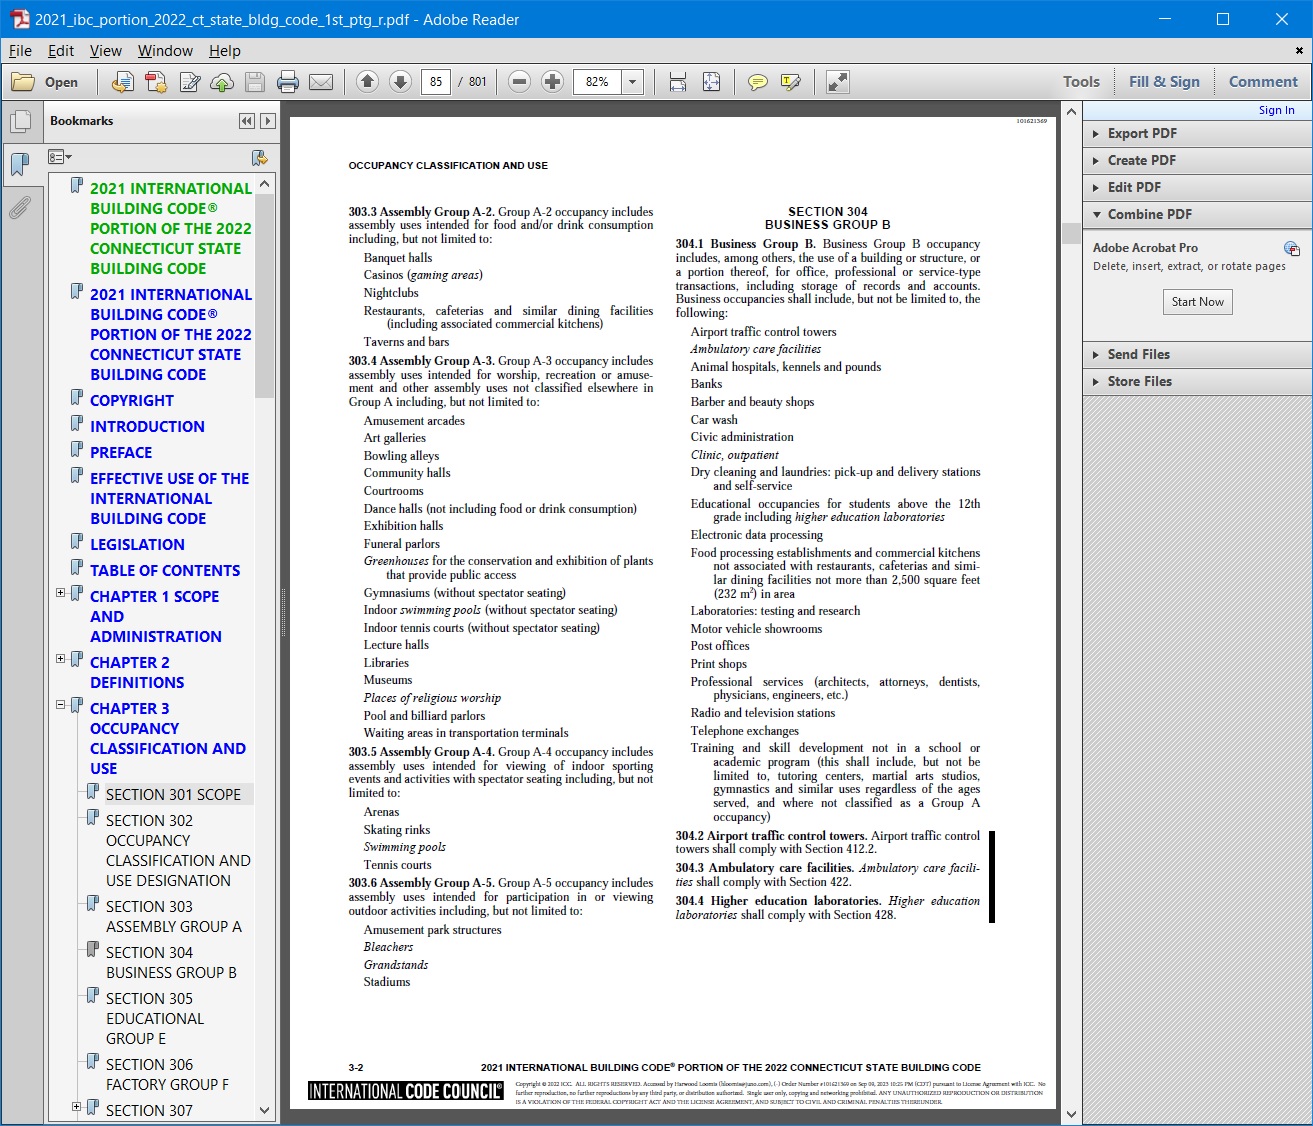
Task: Toggle the Page Thumbnails panel
Action: (x=20, y=122)
